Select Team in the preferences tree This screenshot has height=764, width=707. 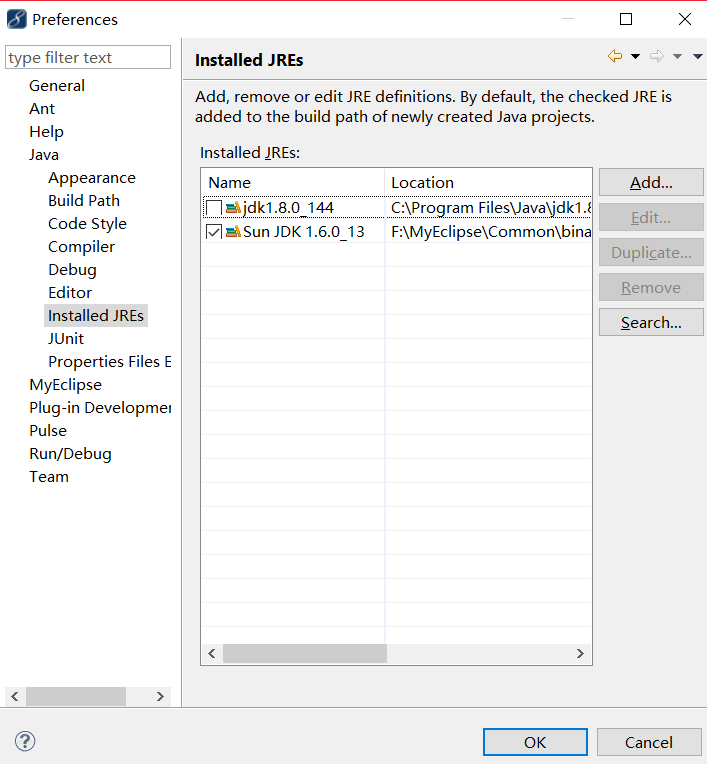point(49,477)
